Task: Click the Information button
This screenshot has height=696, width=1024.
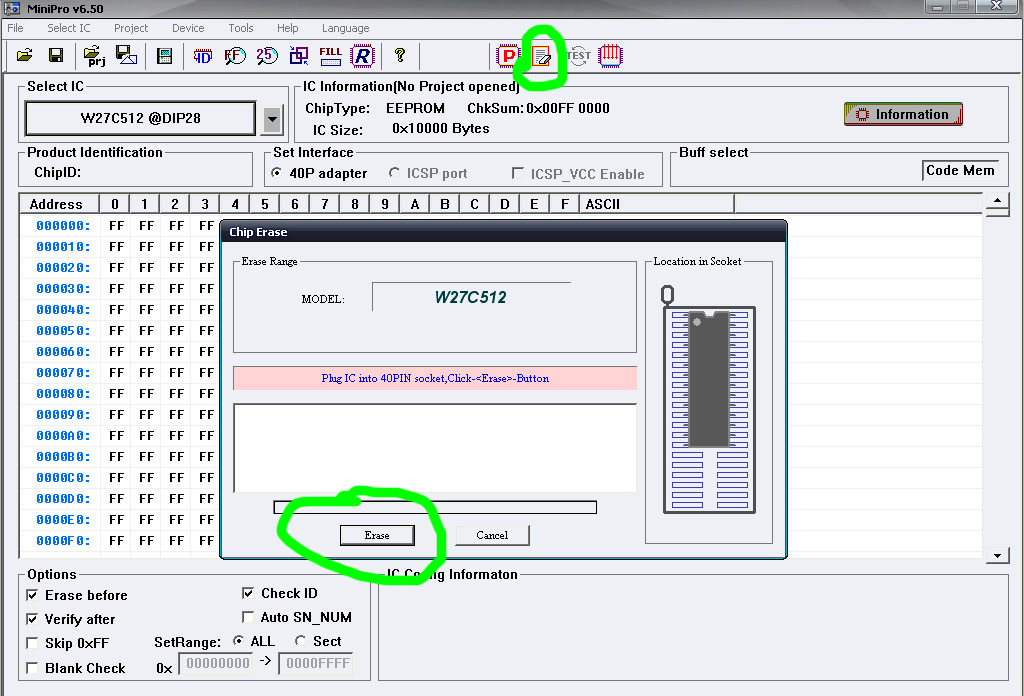Action: click(903, 114)
